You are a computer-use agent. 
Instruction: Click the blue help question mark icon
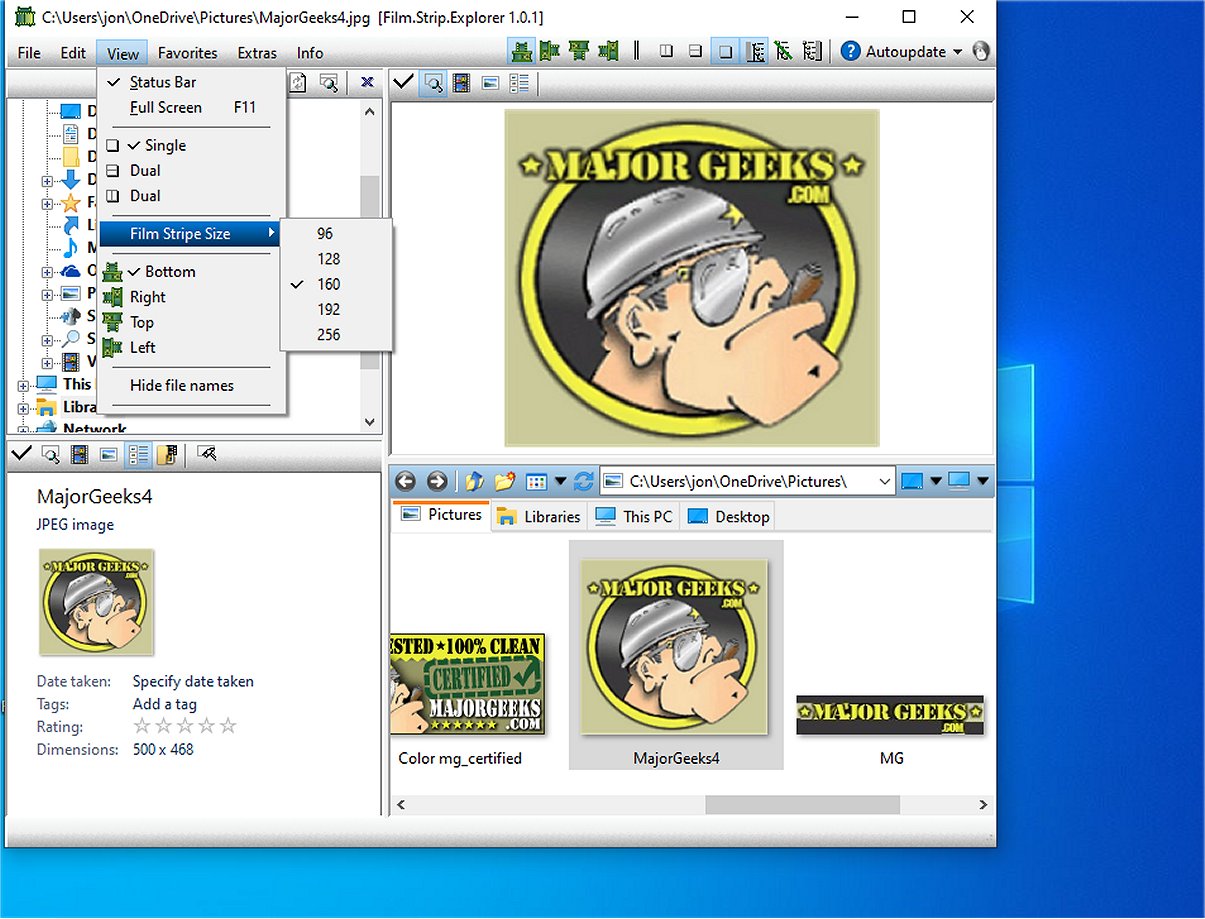(850, 52)
